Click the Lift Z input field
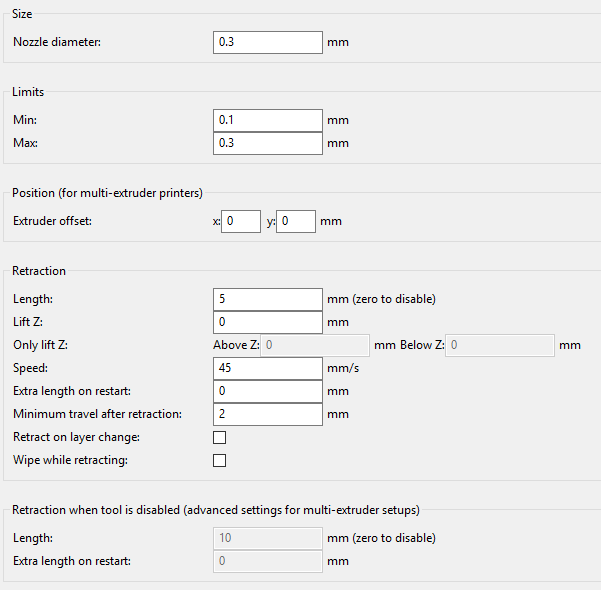The image size is (601, 590). (x=268, y=322)
